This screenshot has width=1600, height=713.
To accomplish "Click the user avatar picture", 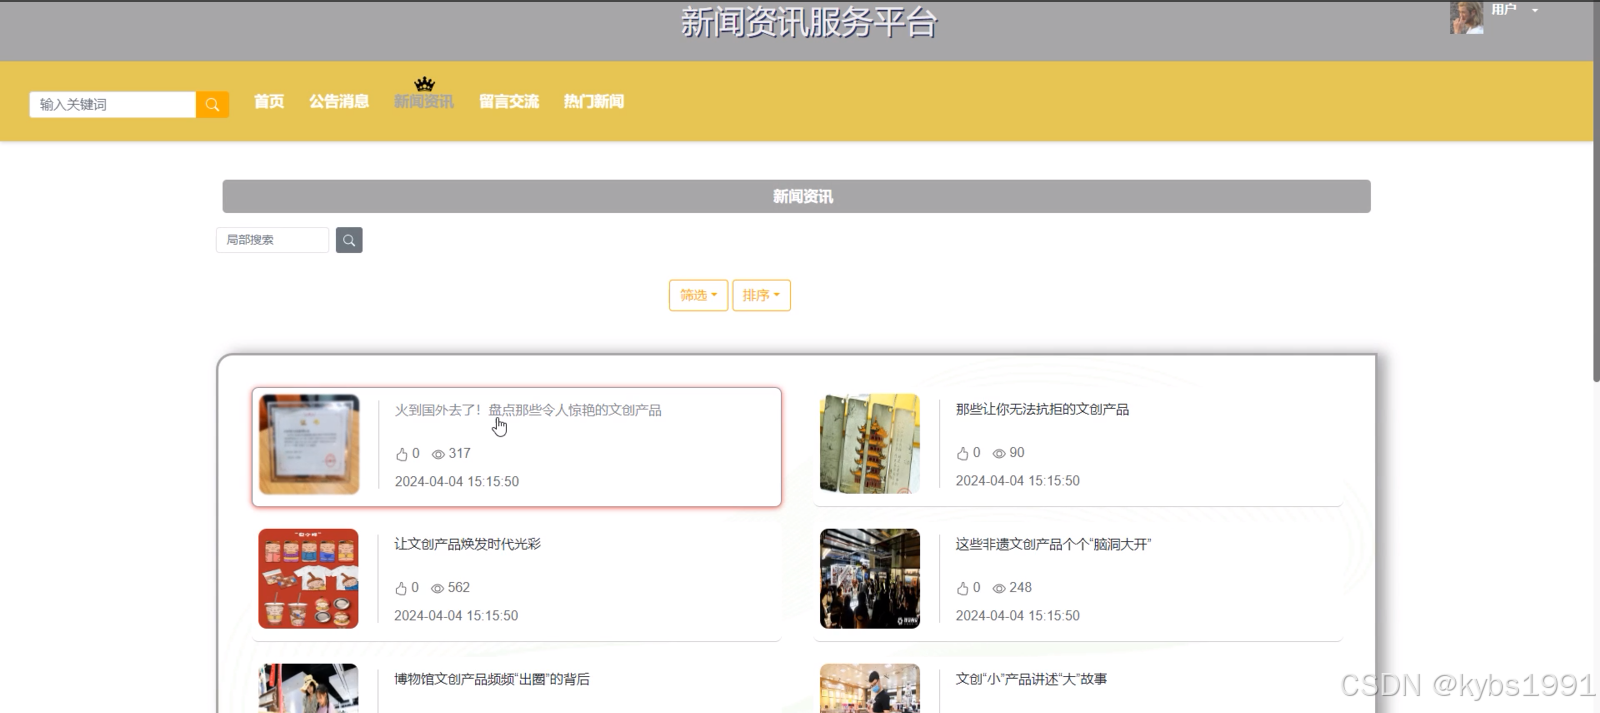I will pyautogui.click(x=1467, y=17).
